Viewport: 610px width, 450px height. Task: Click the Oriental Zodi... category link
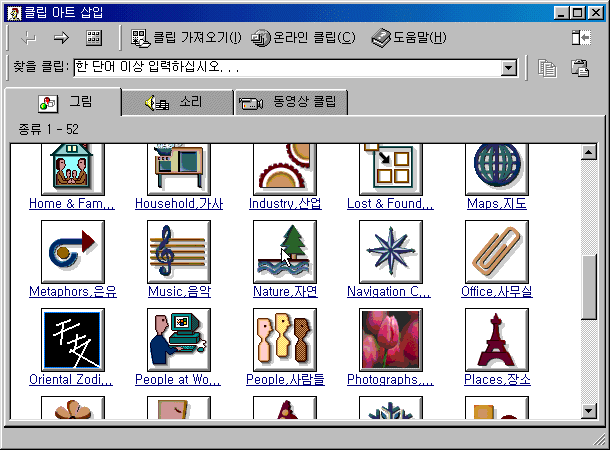point(71,379)
